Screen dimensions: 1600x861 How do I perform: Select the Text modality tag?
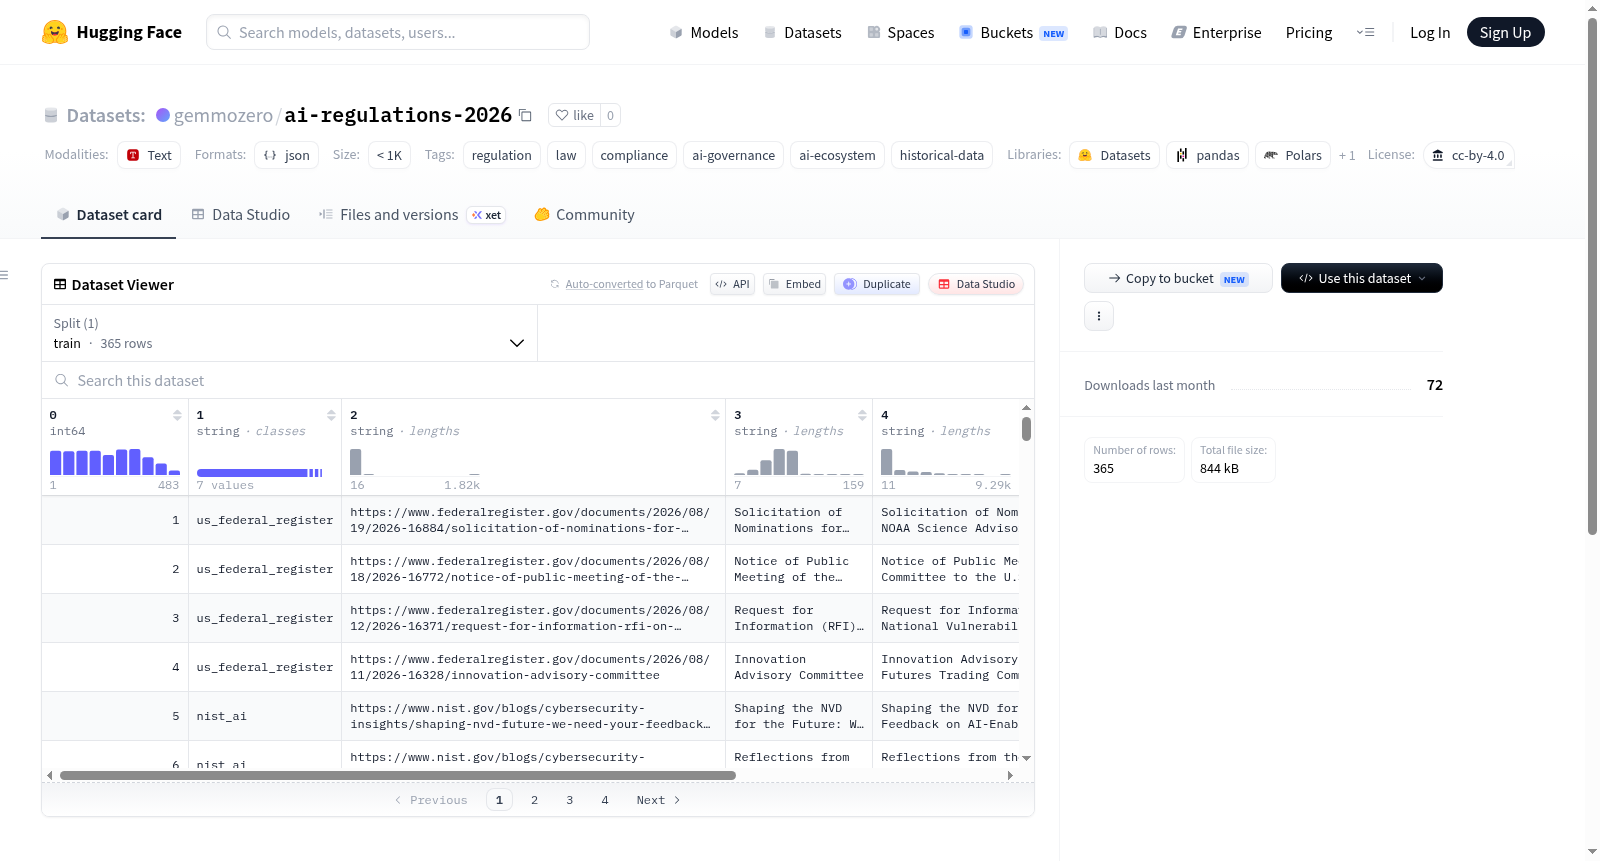tap(149, 155)
